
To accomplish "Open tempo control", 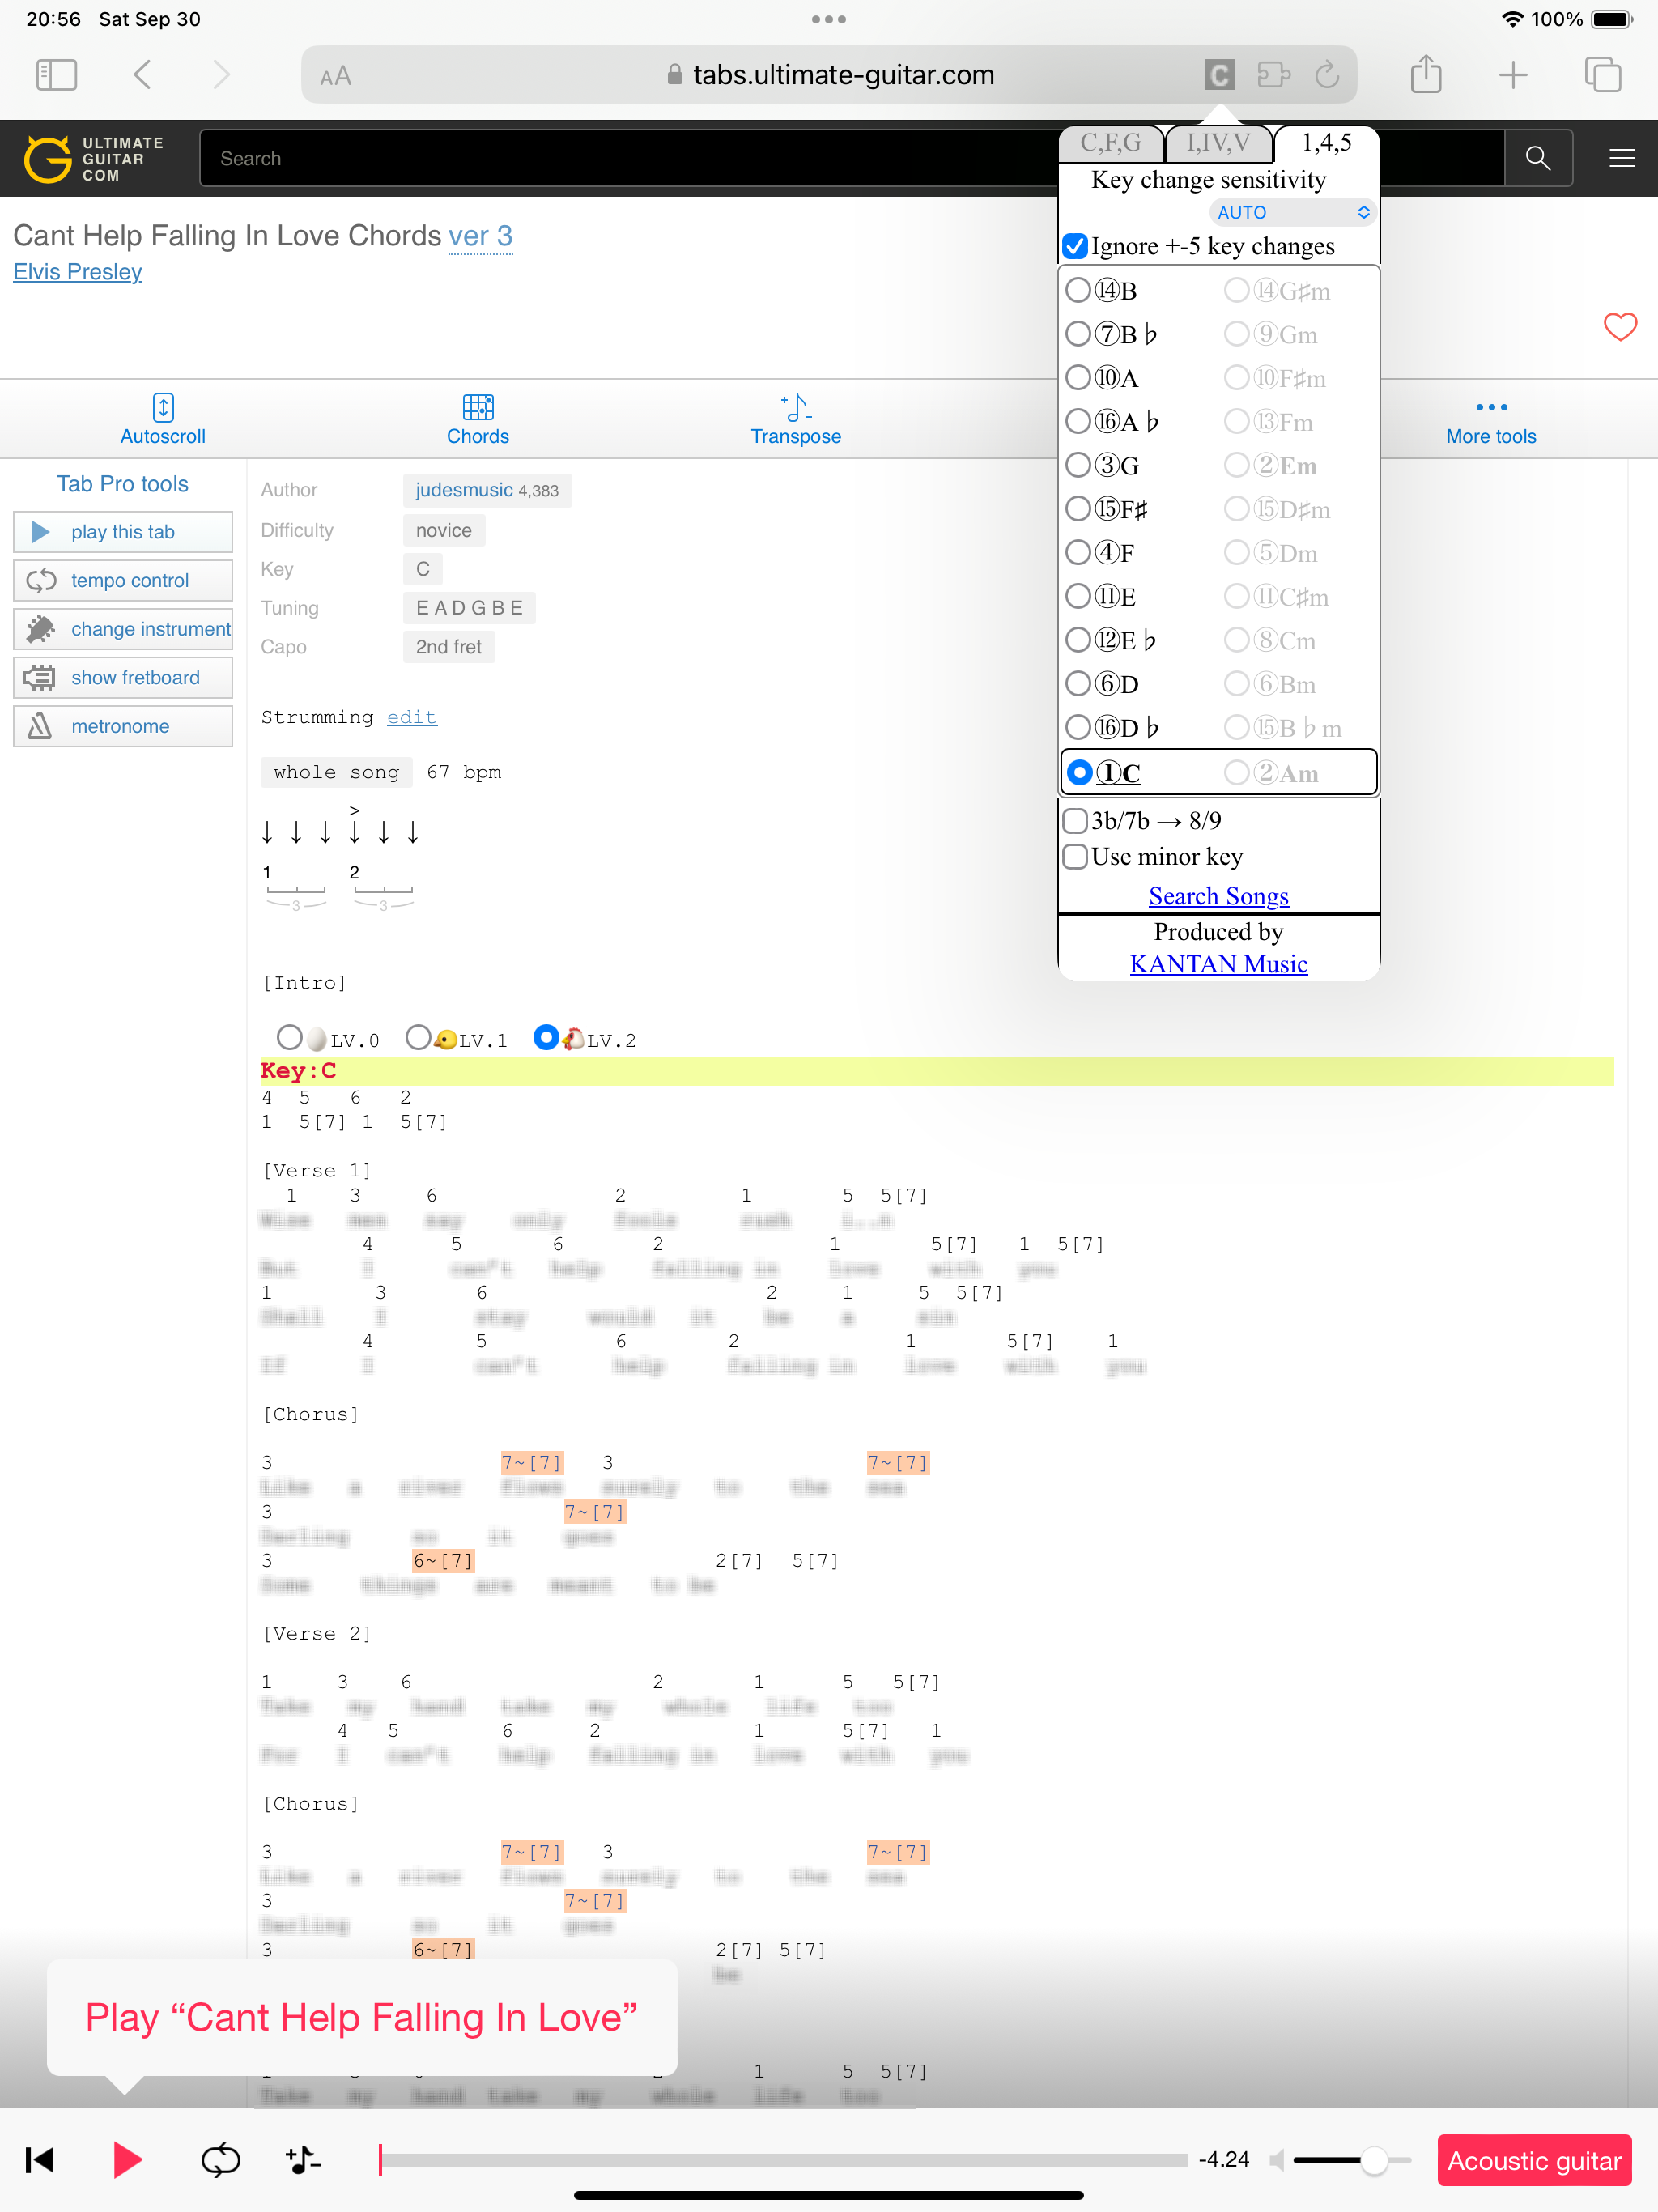I will point(123,580).
